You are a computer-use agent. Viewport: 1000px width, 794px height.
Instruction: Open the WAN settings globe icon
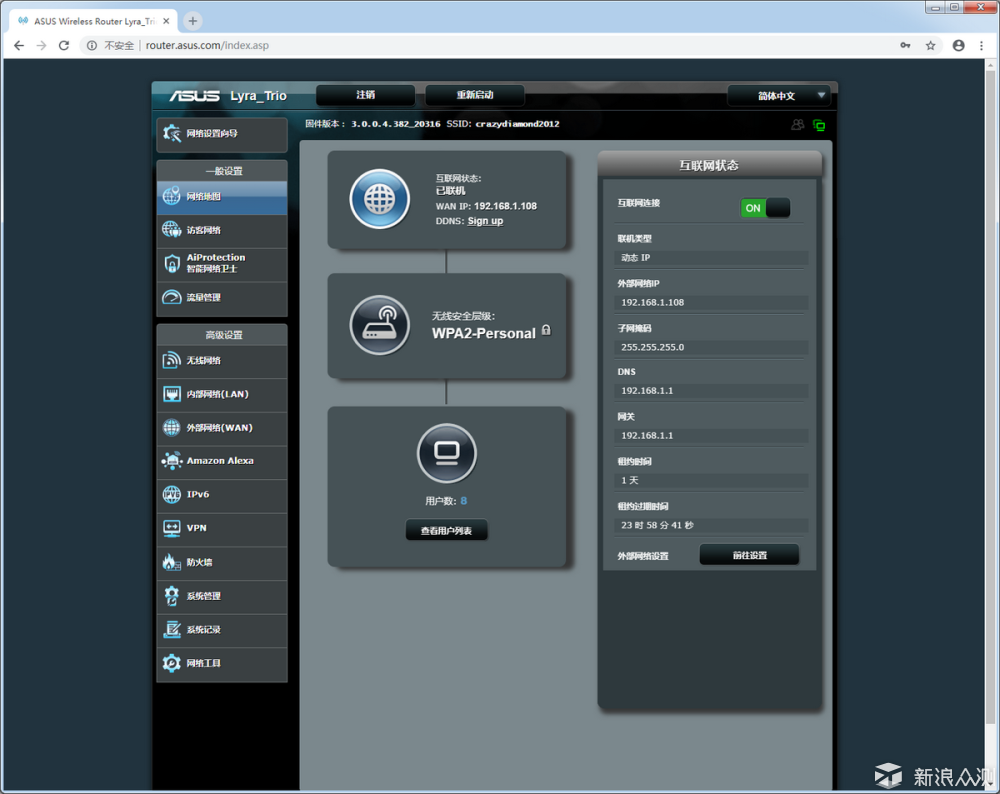171,427
